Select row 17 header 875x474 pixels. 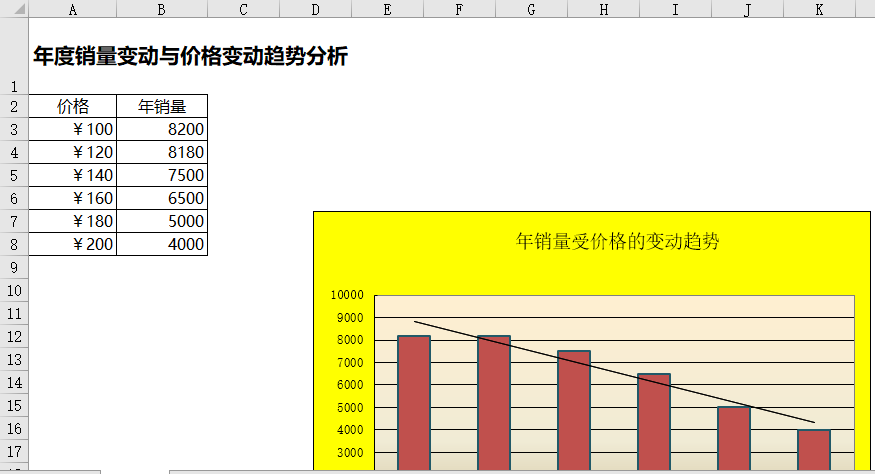click(14, 451)
